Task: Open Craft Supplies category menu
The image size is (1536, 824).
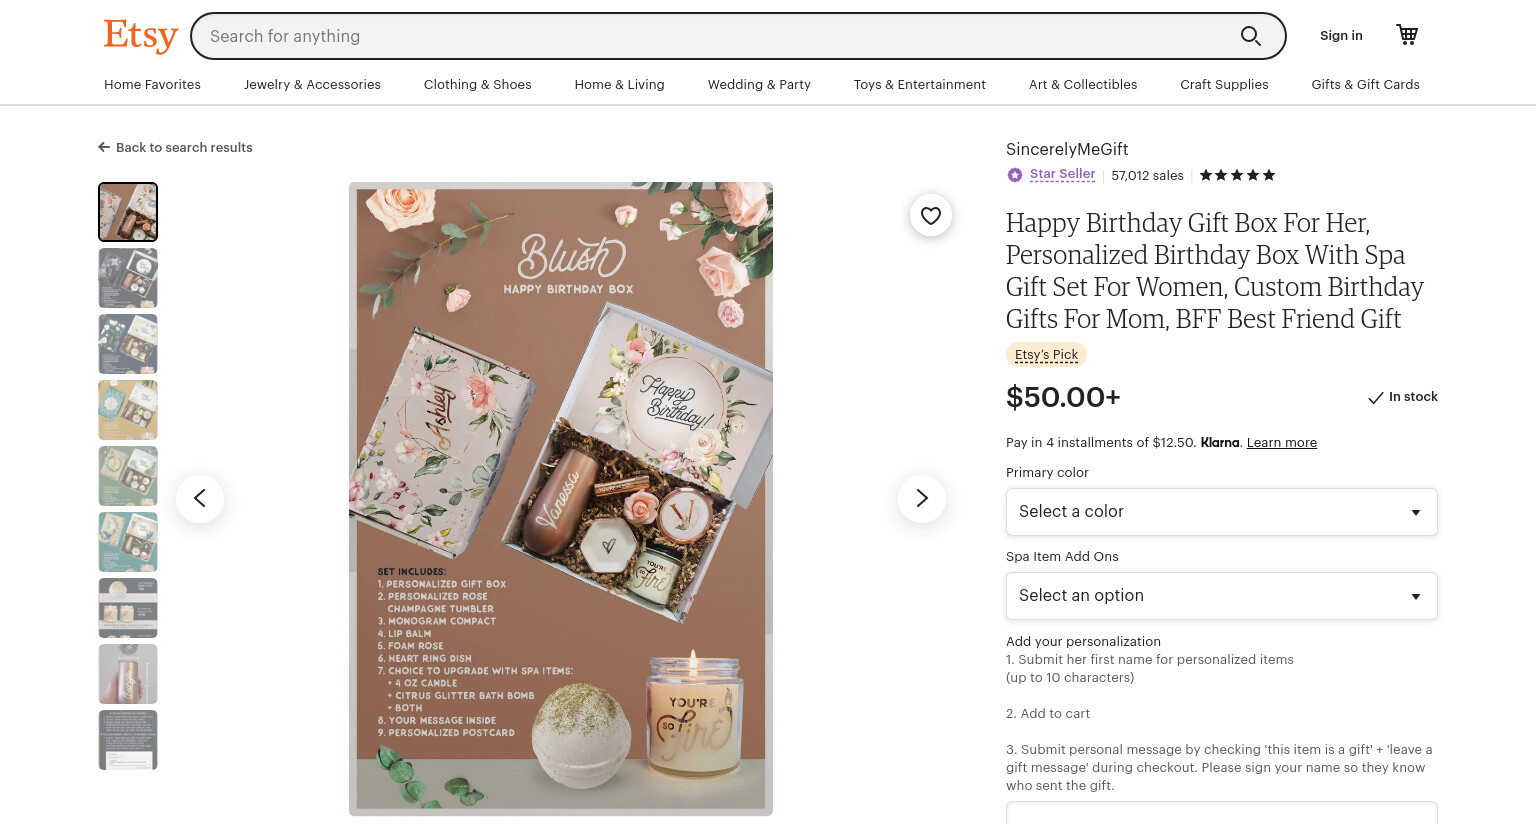Action: 1224,85
